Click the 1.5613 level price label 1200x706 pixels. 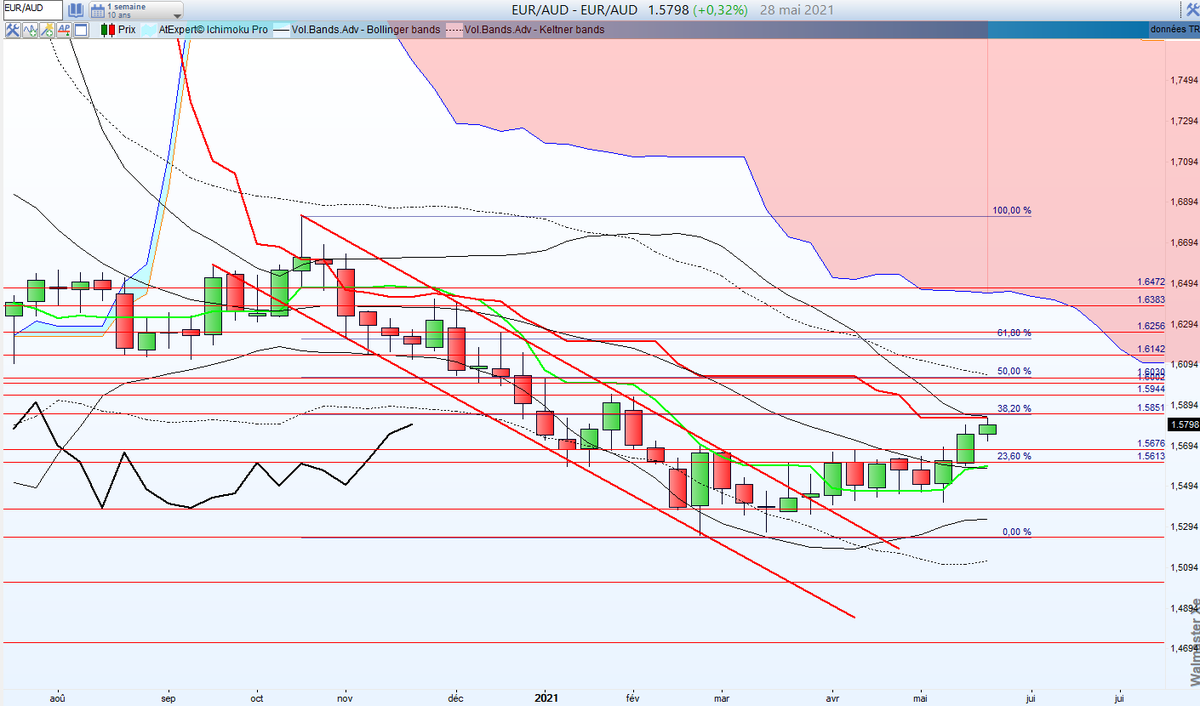(1150, 456)
